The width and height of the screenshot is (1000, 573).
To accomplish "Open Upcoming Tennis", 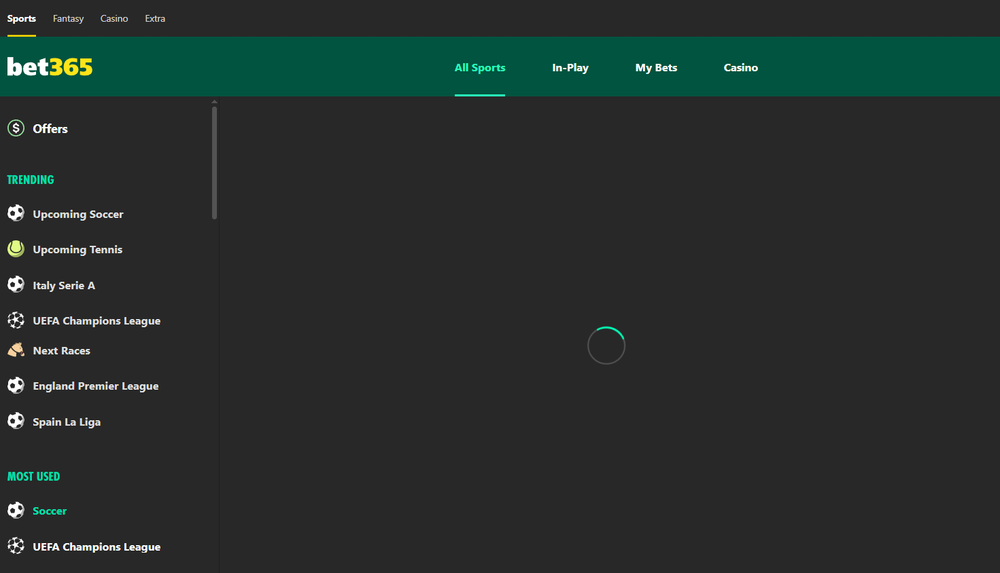I will (77, 249).
